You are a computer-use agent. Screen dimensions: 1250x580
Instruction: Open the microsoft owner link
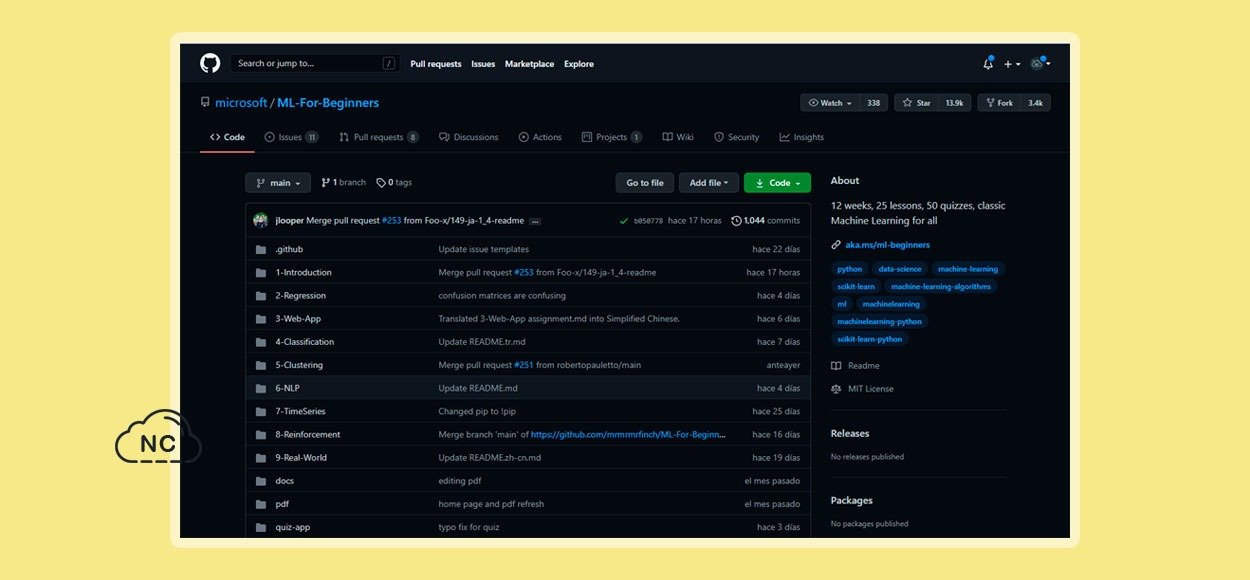click(x=241, y=103)
